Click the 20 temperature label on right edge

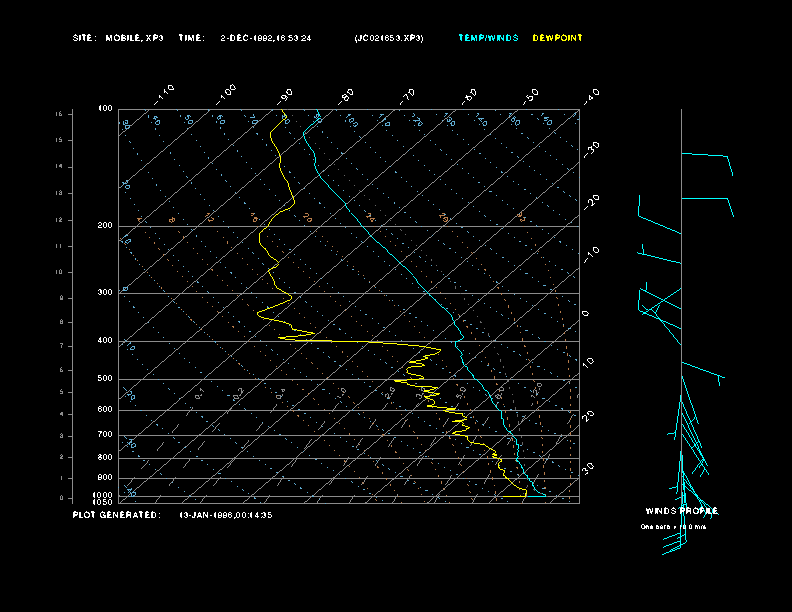(x=588, y=416)
